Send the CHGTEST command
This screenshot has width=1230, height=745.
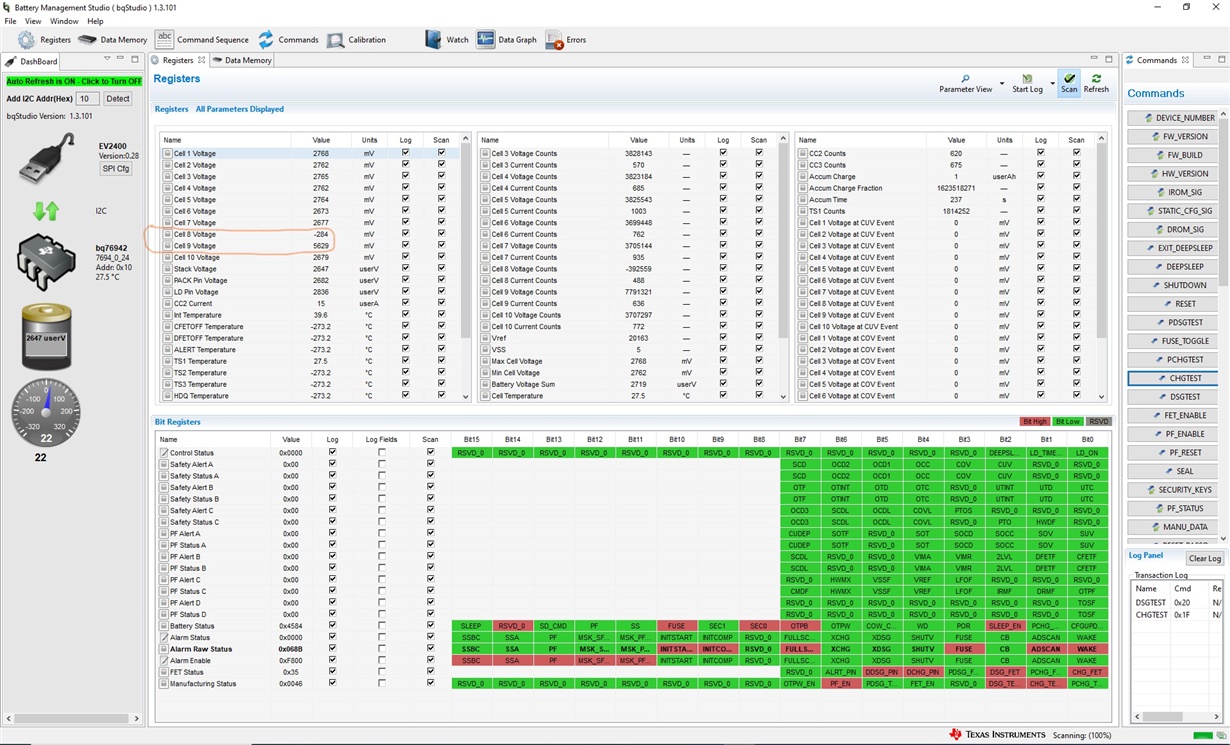click(1172, 378)
